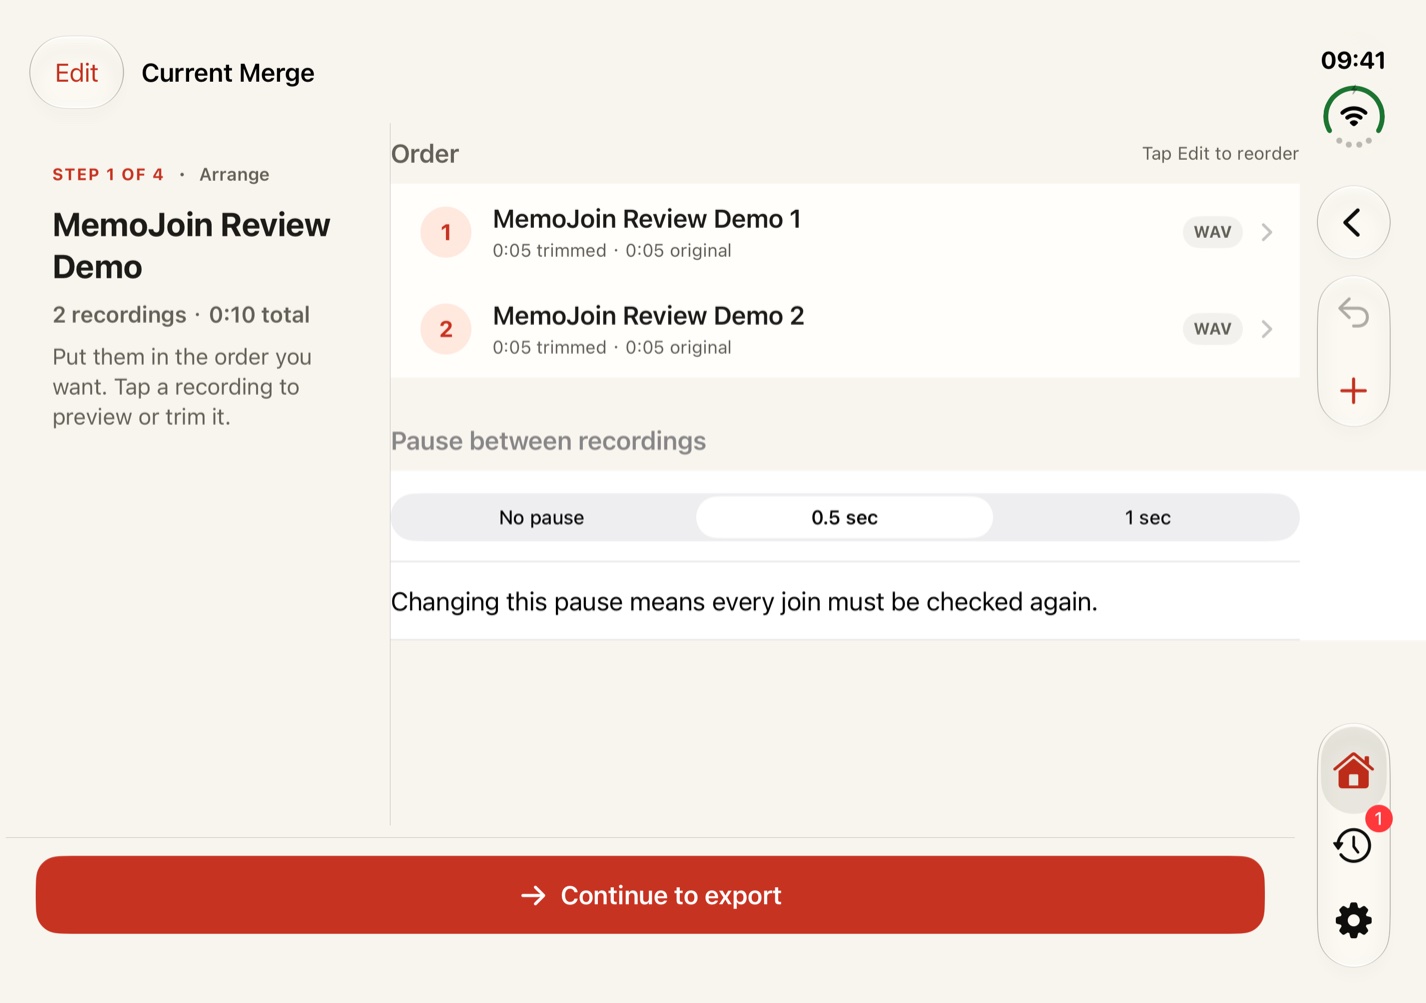Click the Edit button

(x=77, y=73)
